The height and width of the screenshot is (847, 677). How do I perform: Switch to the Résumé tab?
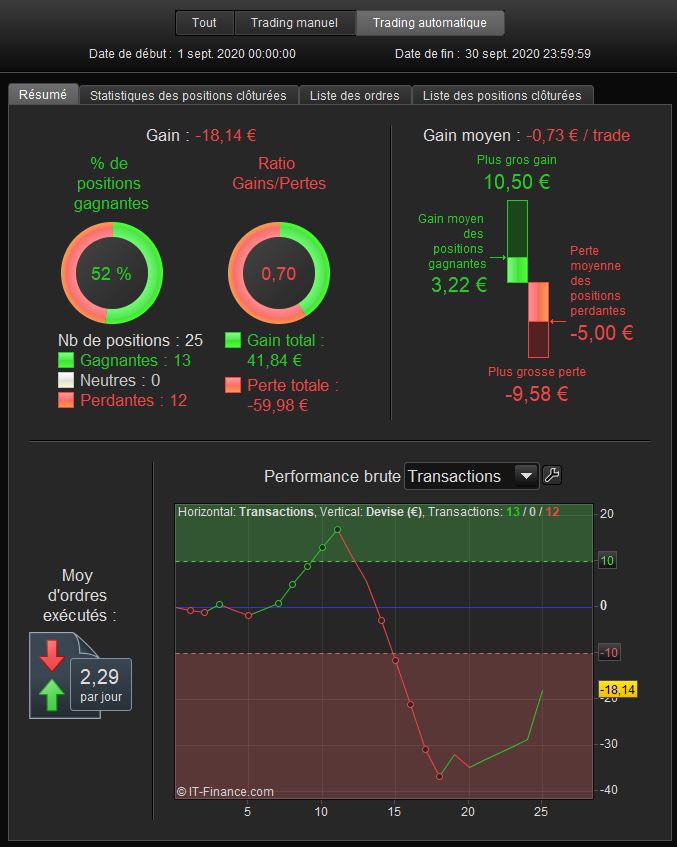43,95
